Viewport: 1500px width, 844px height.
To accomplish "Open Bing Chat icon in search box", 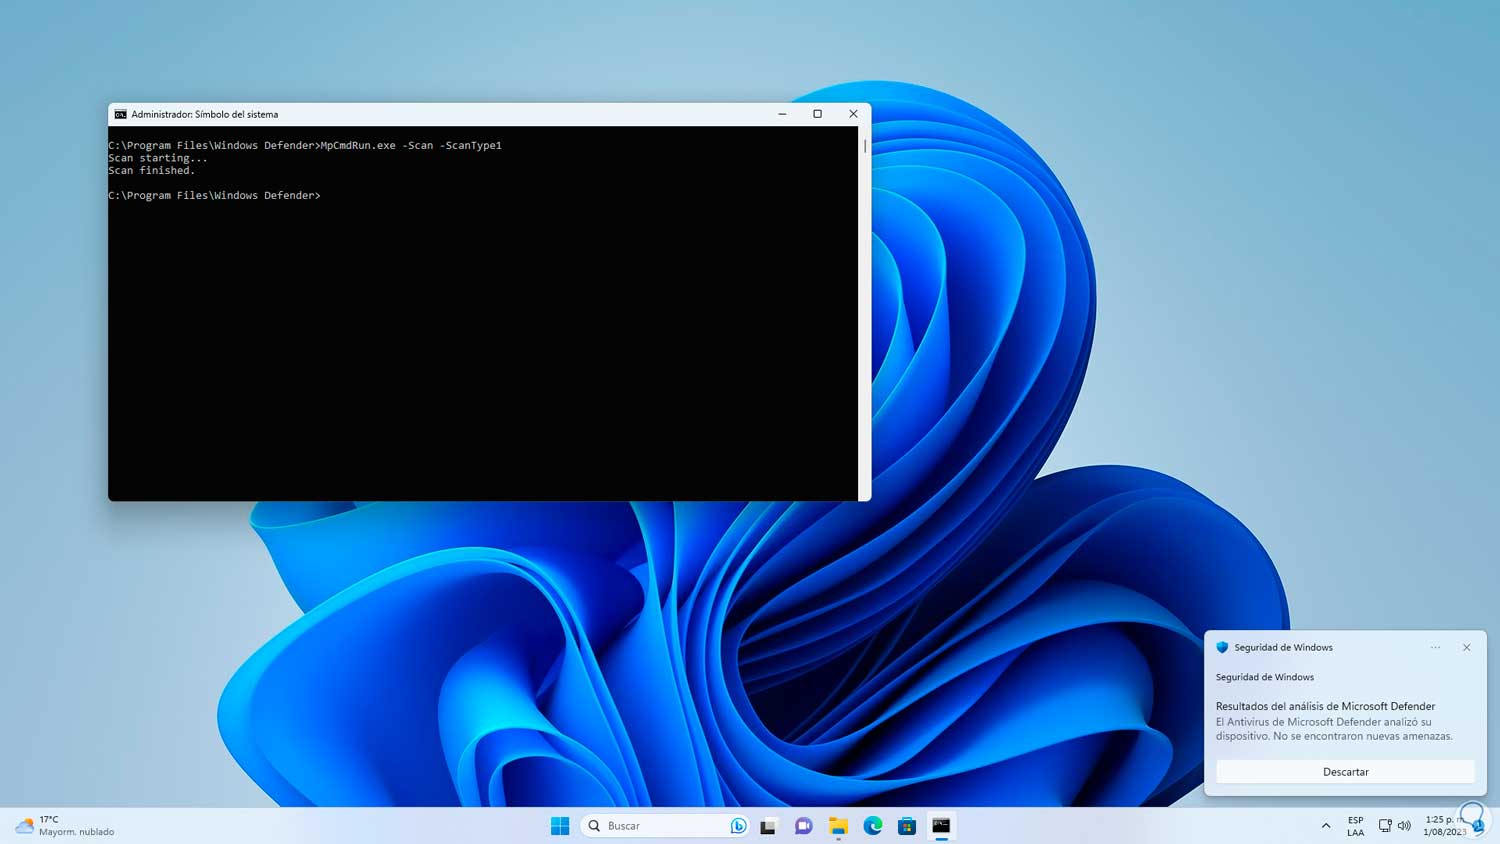I will coord(738,826).
